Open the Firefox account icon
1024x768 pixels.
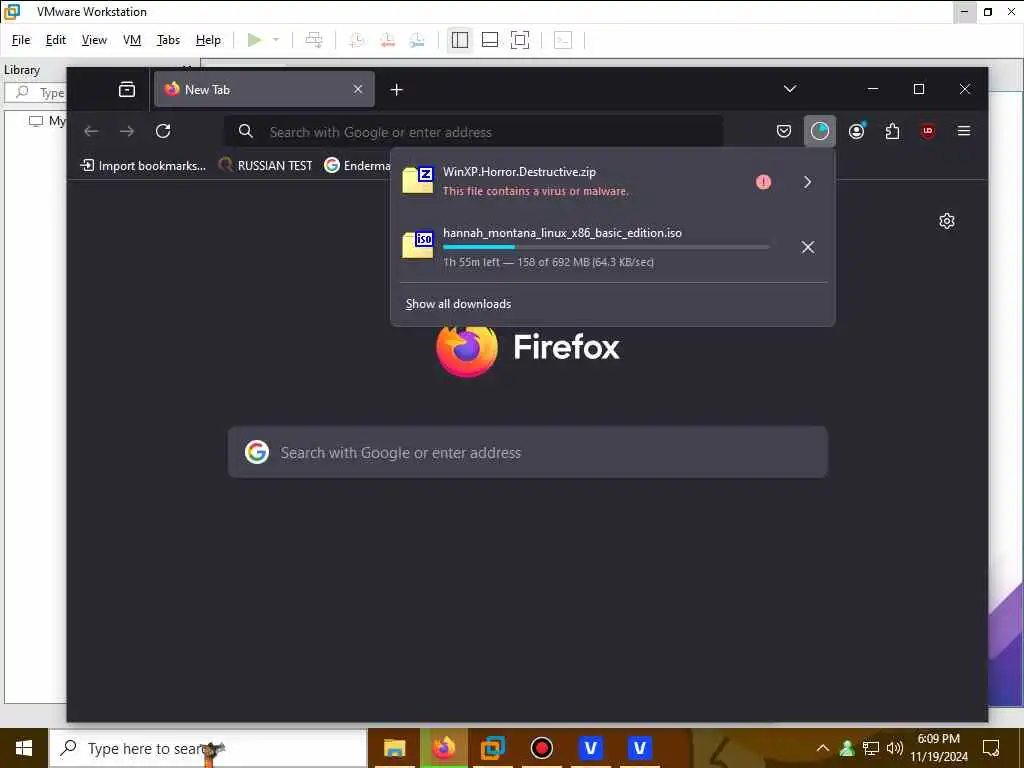(x=856, y=131)
